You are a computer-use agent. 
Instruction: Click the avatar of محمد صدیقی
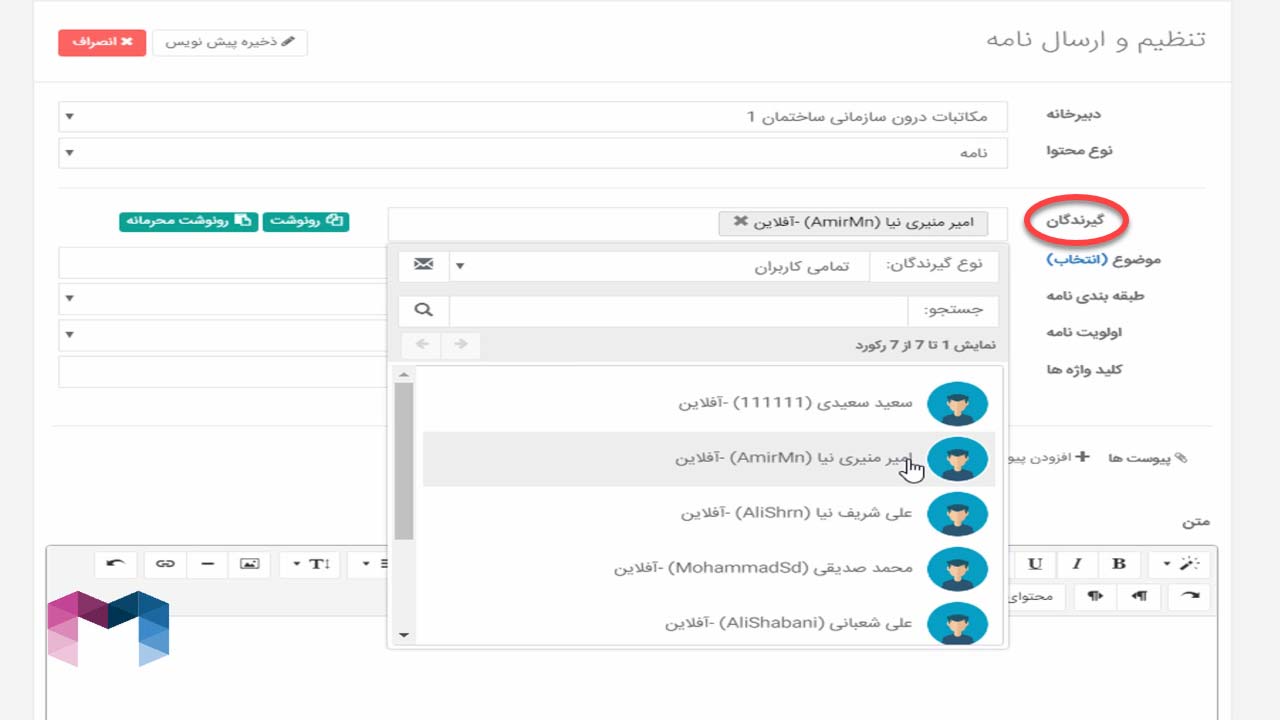(x=957, y=568)
